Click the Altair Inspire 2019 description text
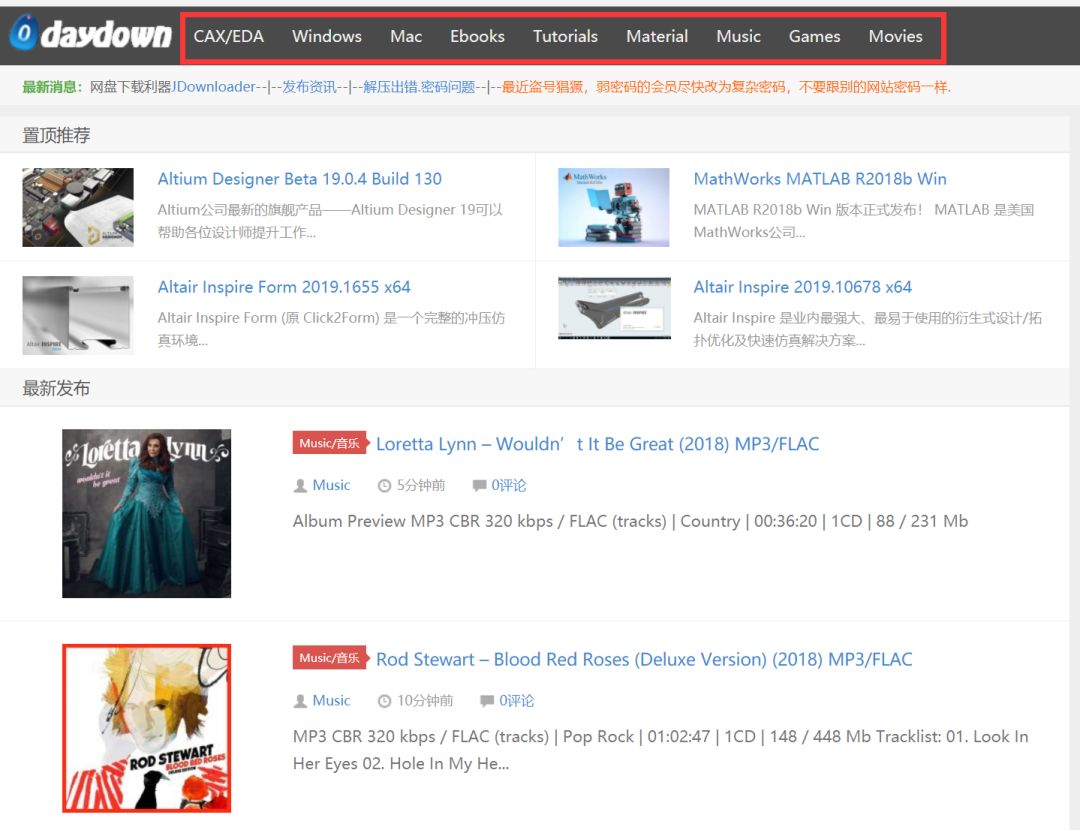1080x830 pixels. click(x=868, y=329)
